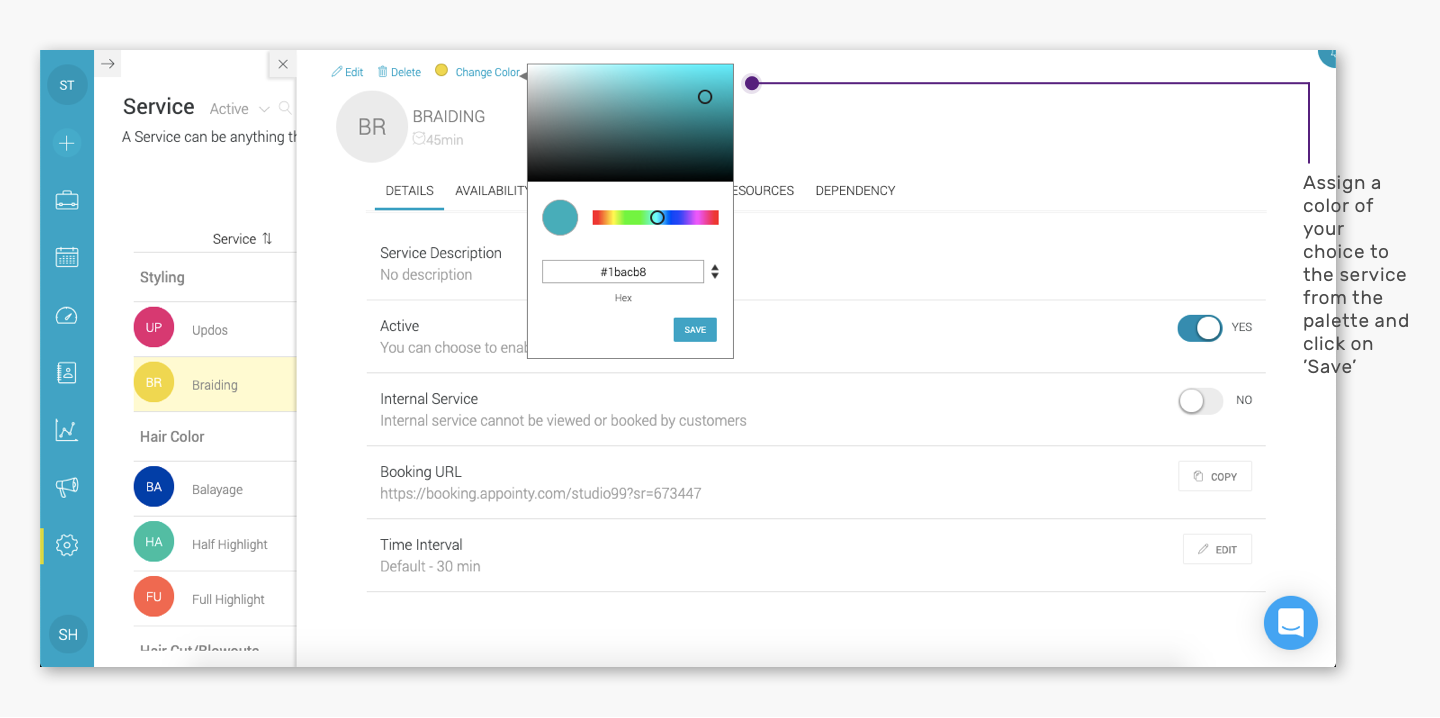Viewport: 1440px width, 718px height.
Task: Click the search magnifier next to Active
Action: (x=286, y=108)
